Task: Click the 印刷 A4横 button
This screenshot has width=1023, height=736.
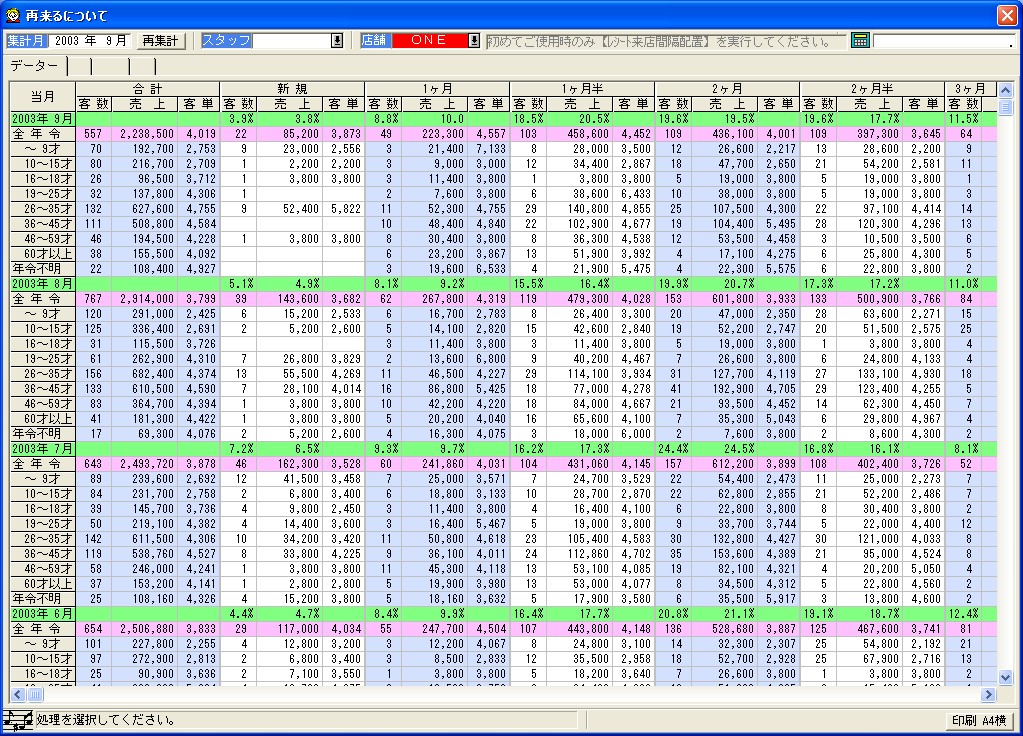Action: pos(978,720)
